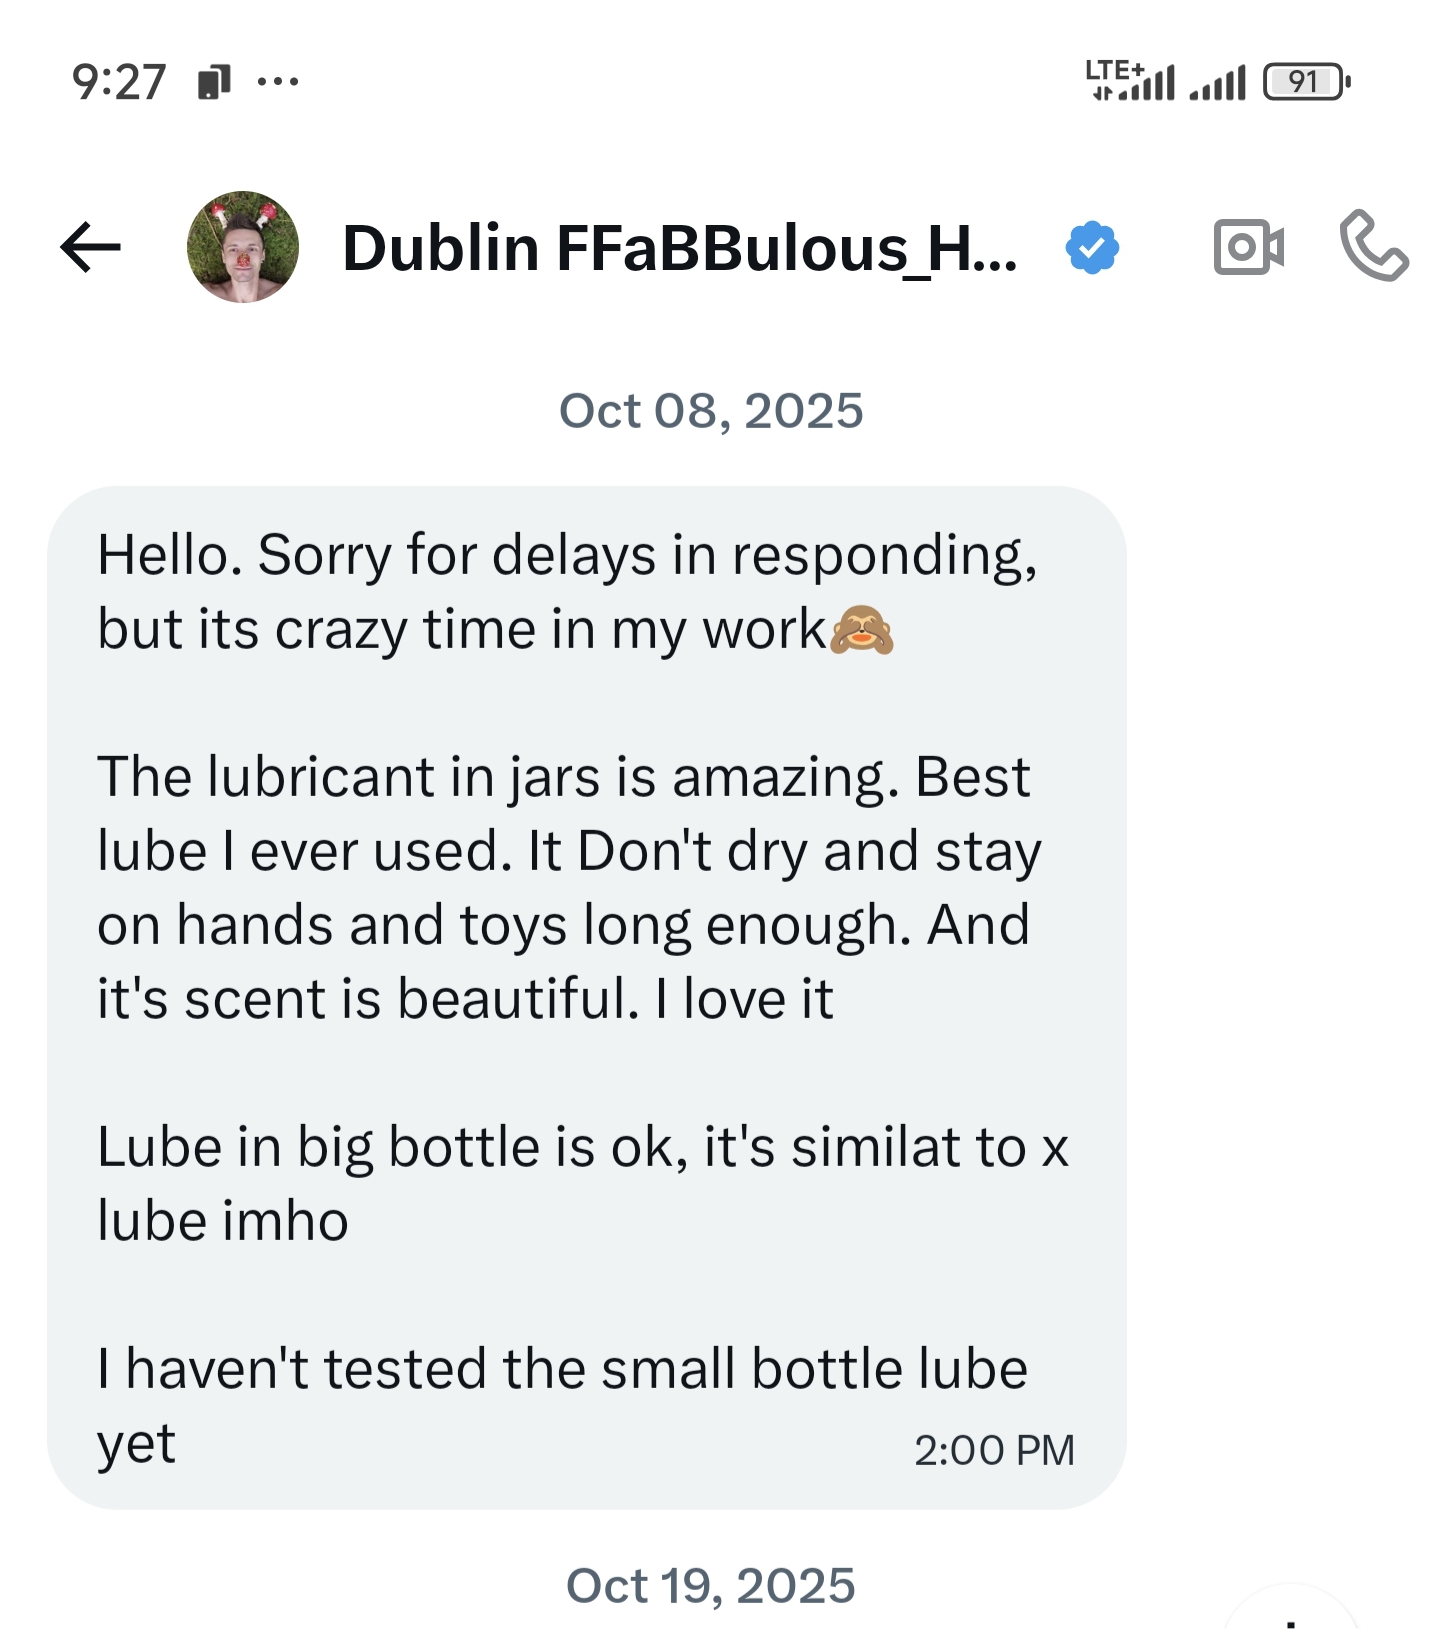Tap the battery indicator showing 91
Screen dimensions: 1431x1643
[1306, 82]
